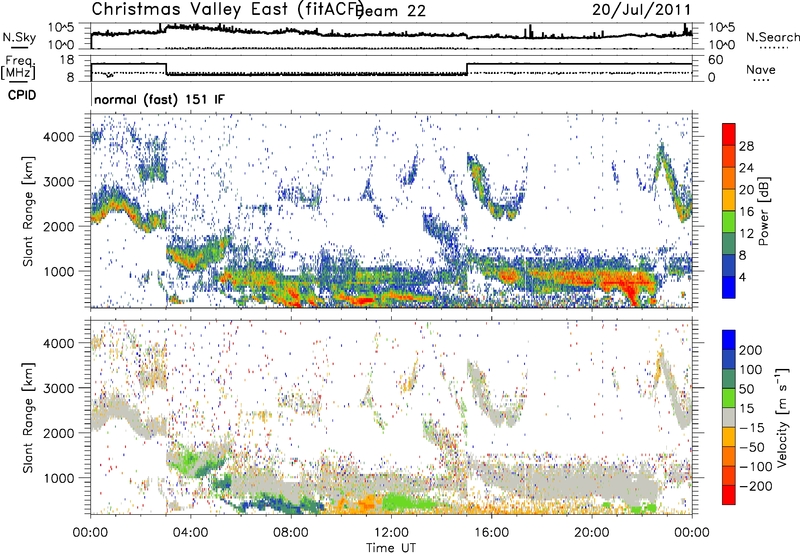Click the gray segment of the velocity colorbar
Screen dimensions: 800x554
[729, 417]
